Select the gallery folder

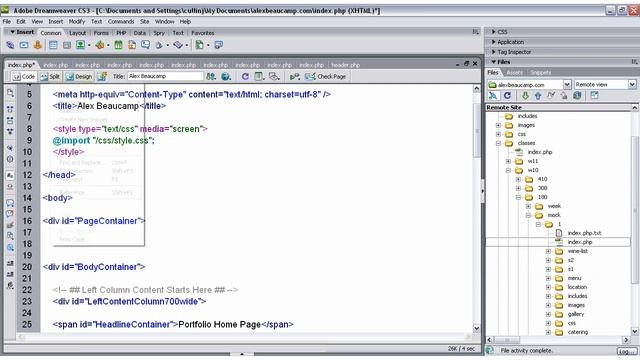(576, 314)
